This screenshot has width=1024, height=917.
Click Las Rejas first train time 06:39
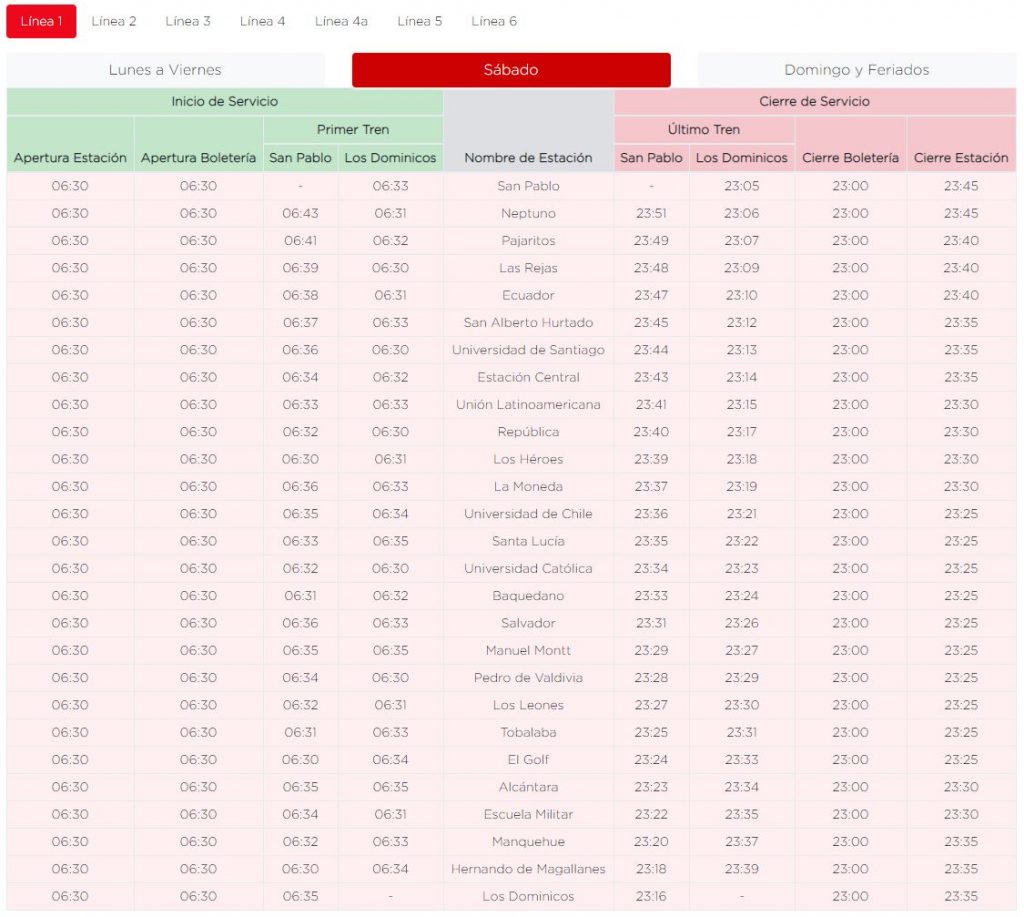(x=300, y=268)
